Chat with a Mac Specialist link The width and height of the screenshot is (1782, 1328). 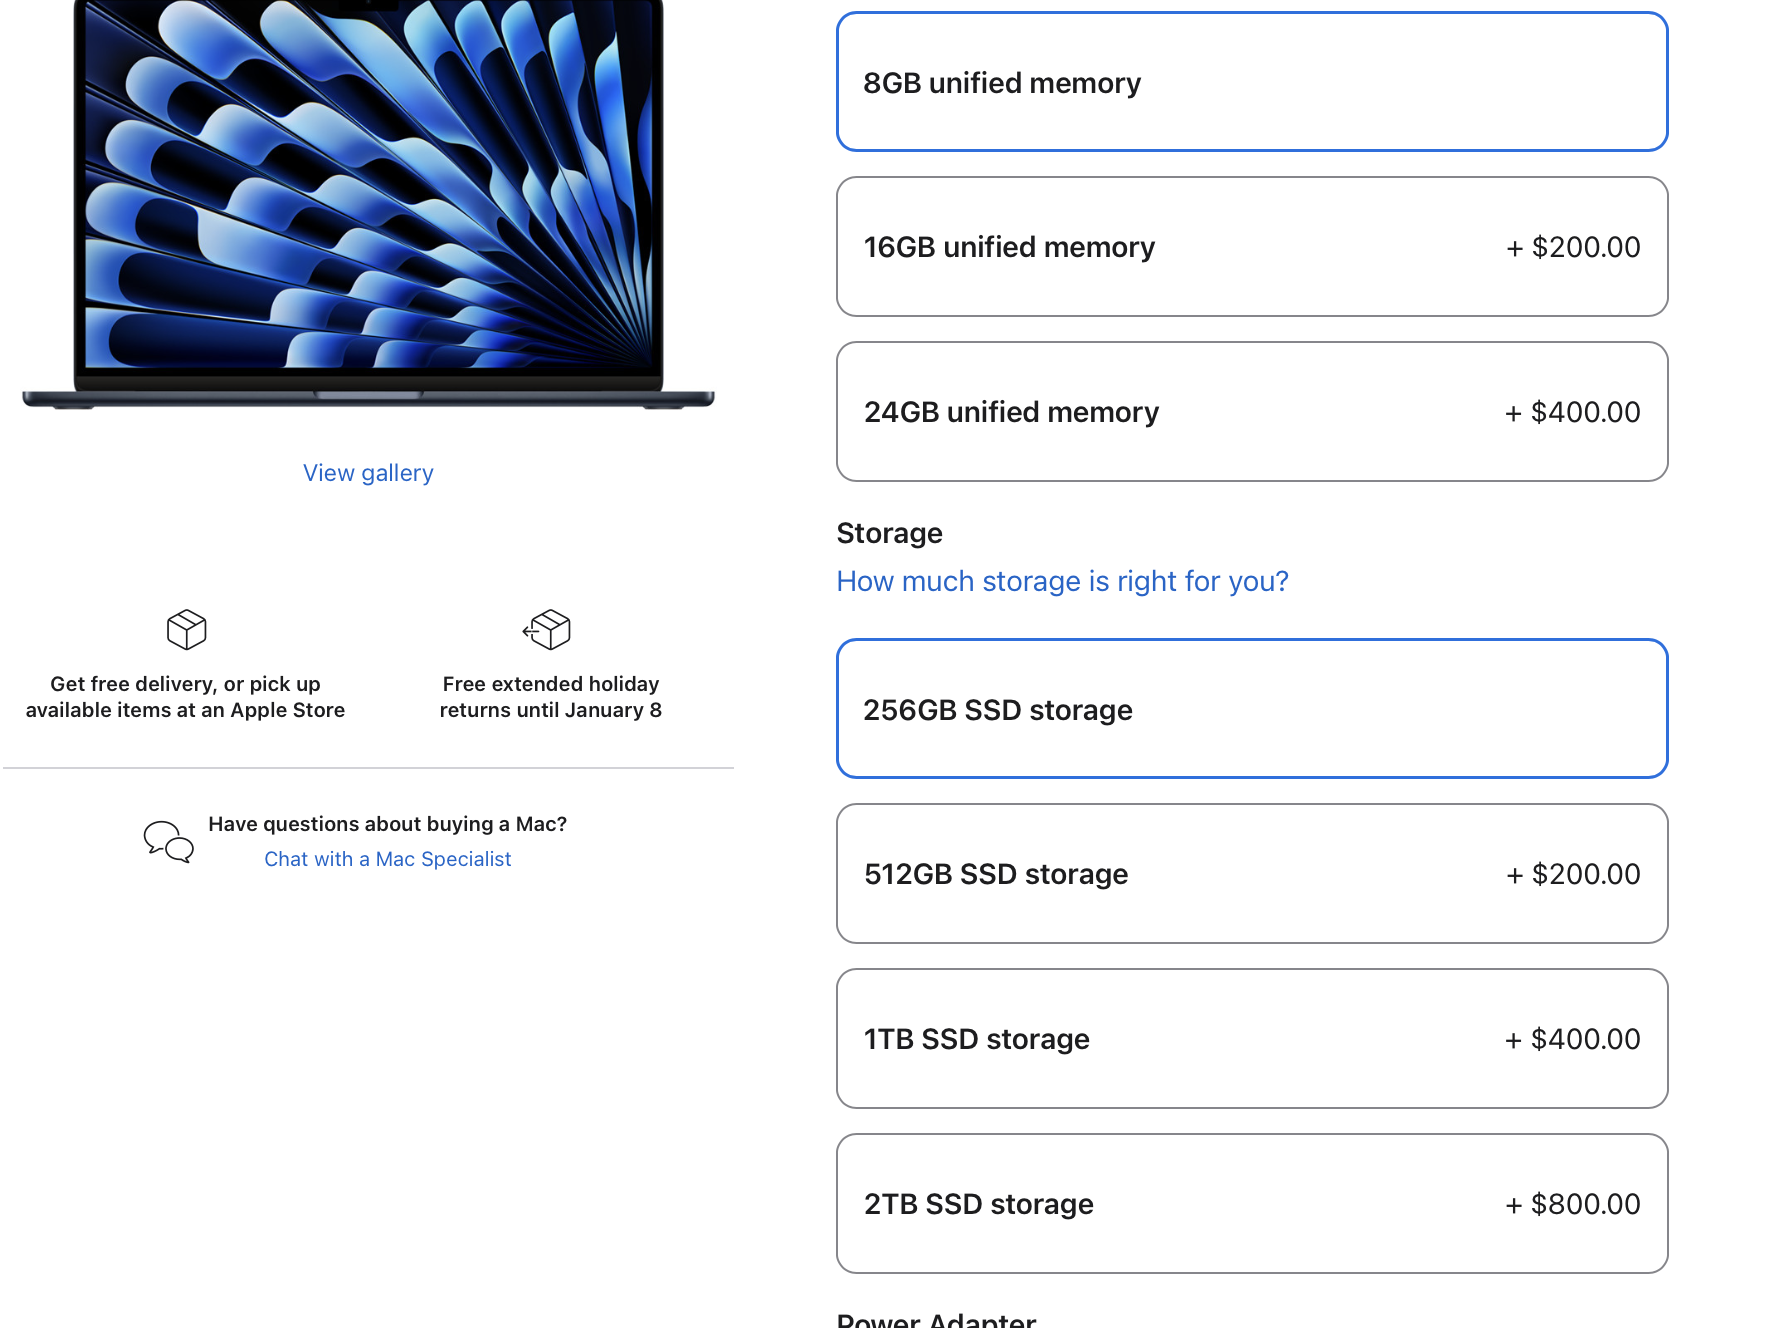tap(387, 859)
